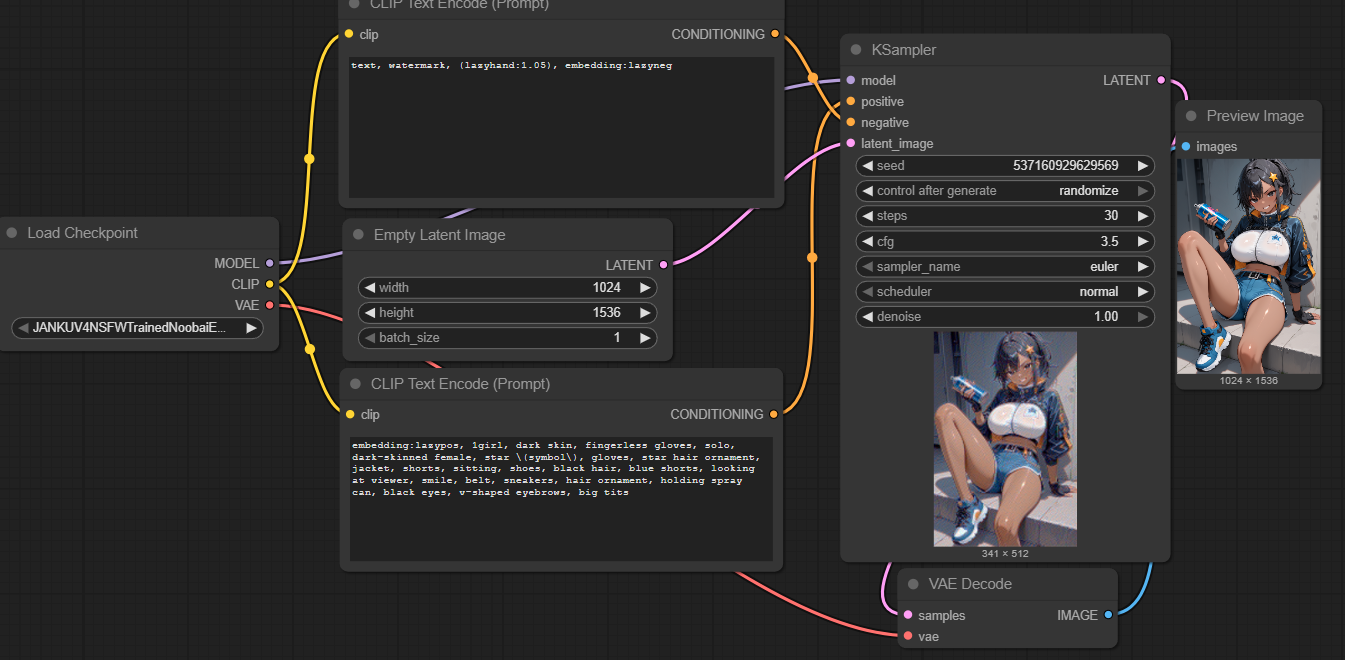The image size is (1345, 660).
Task: Click the latent_image input port on KSampler
Action: (851, 143)
